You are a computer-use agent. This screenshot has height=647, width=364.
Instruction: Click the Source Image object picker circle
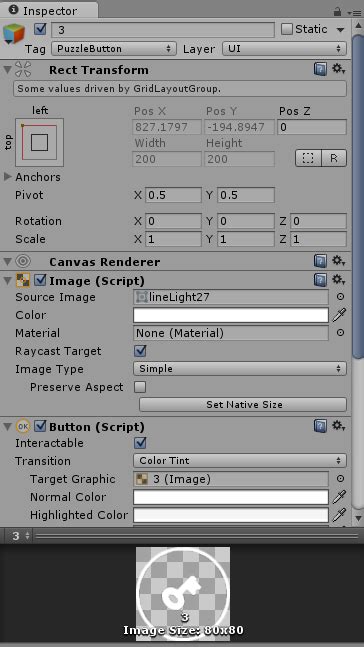[x=340, y=297]
